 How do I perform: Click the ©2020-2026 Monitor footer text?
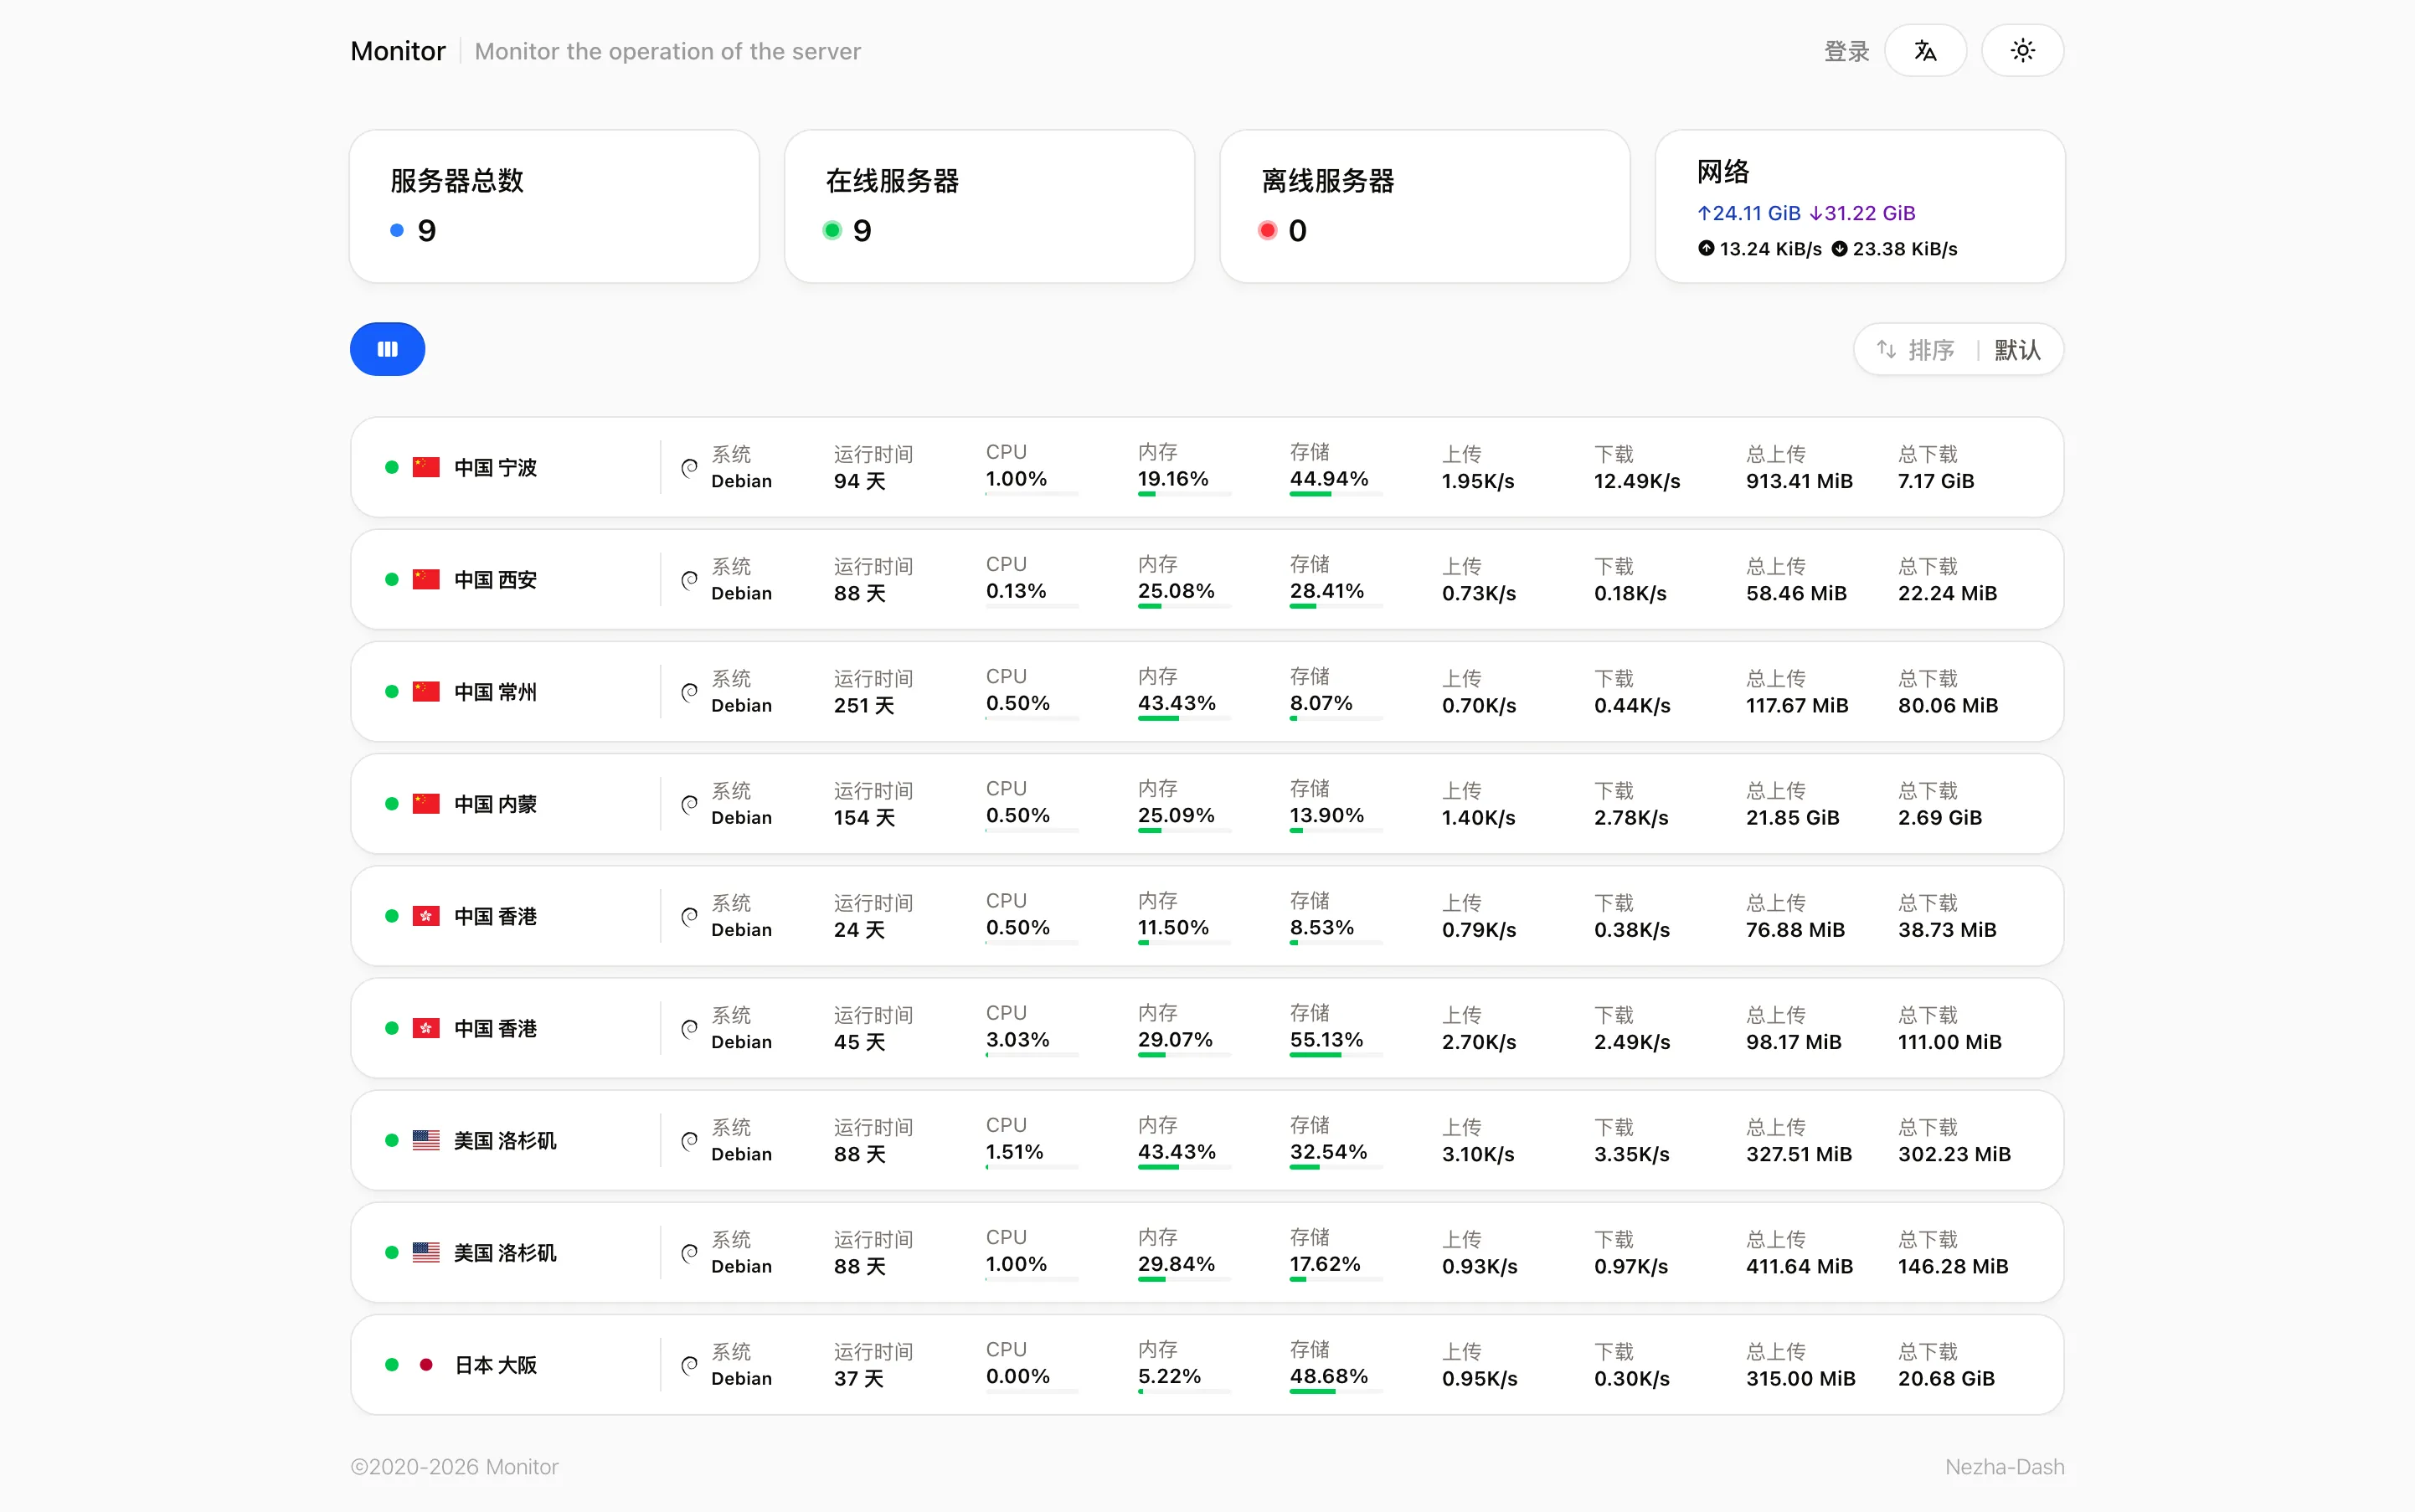[x=454, y=1467]
